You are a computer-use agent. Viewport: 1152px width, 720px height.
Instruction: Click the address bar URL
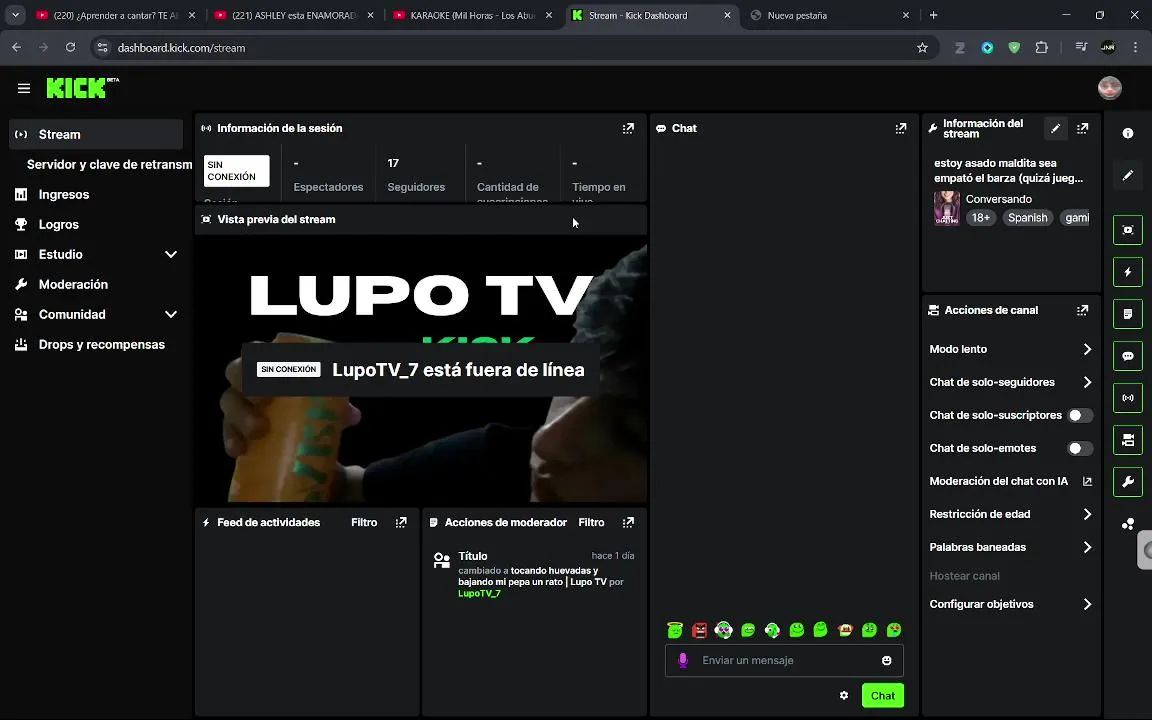(181, 48)
